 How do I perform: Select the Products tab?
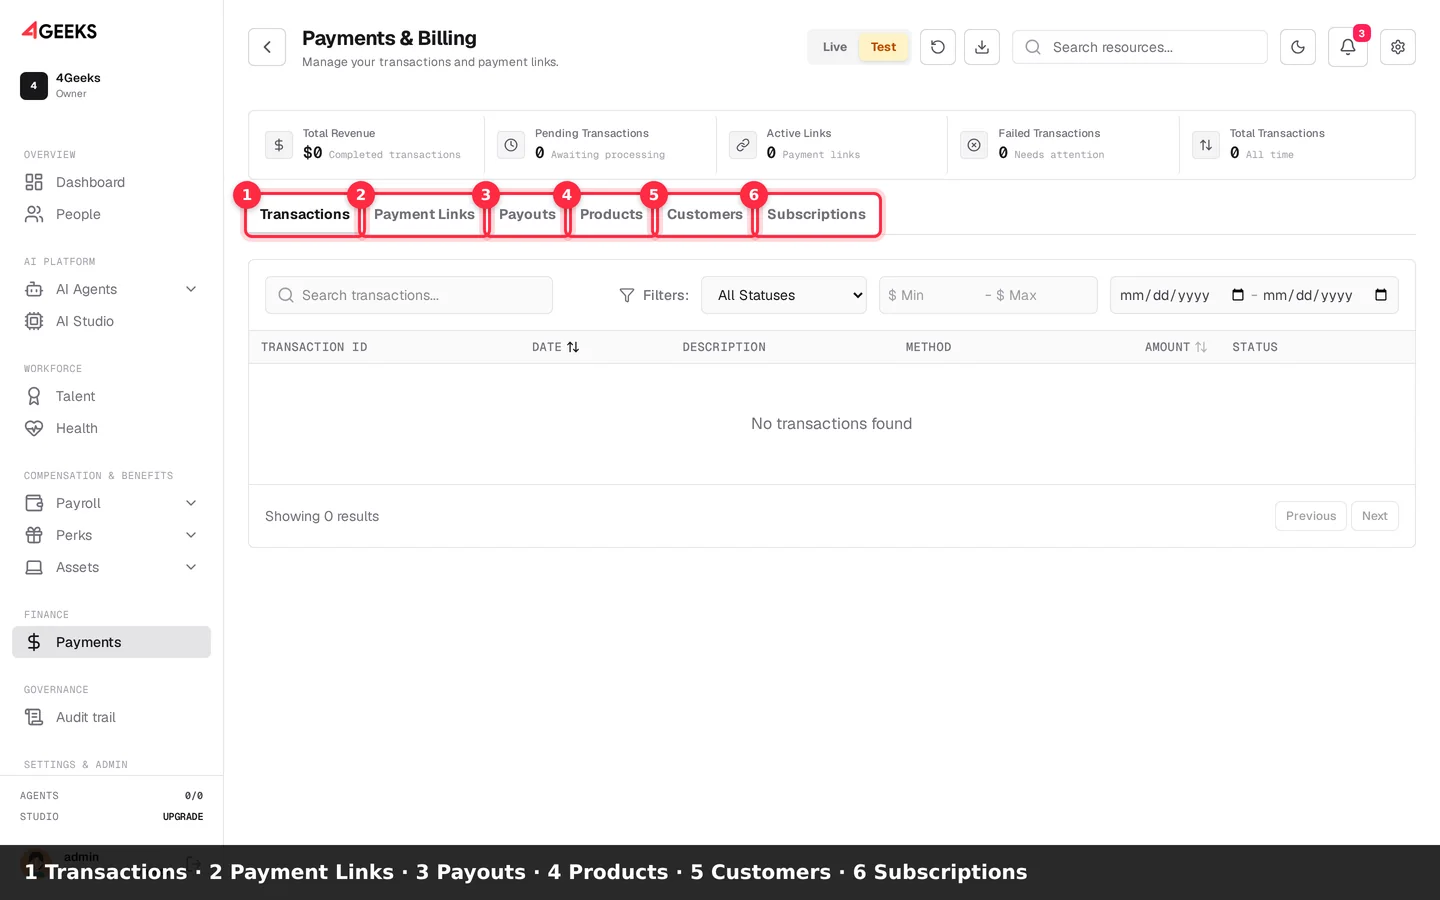point(611,214)
